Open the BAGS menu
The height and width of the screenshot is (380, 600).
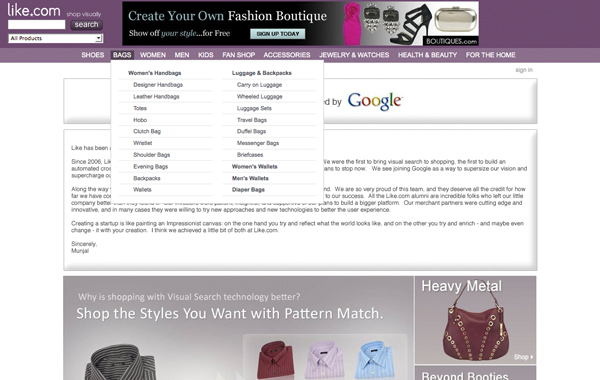[x=122, y=55]
